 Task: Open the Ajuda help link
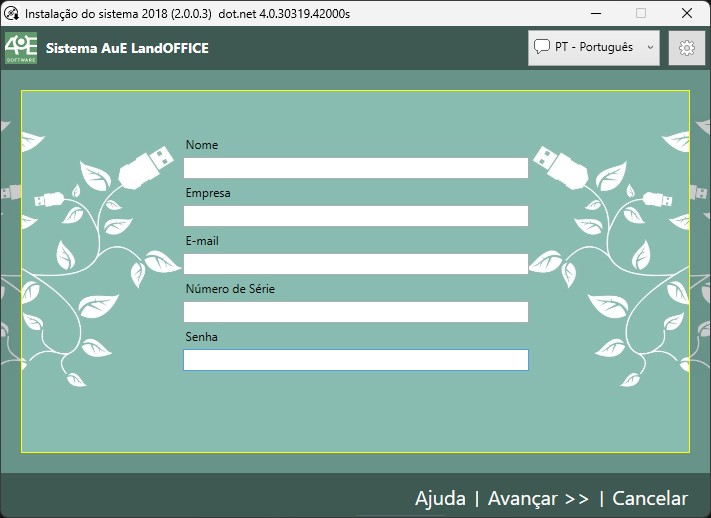pyautogui.click(x=440, y=498)
